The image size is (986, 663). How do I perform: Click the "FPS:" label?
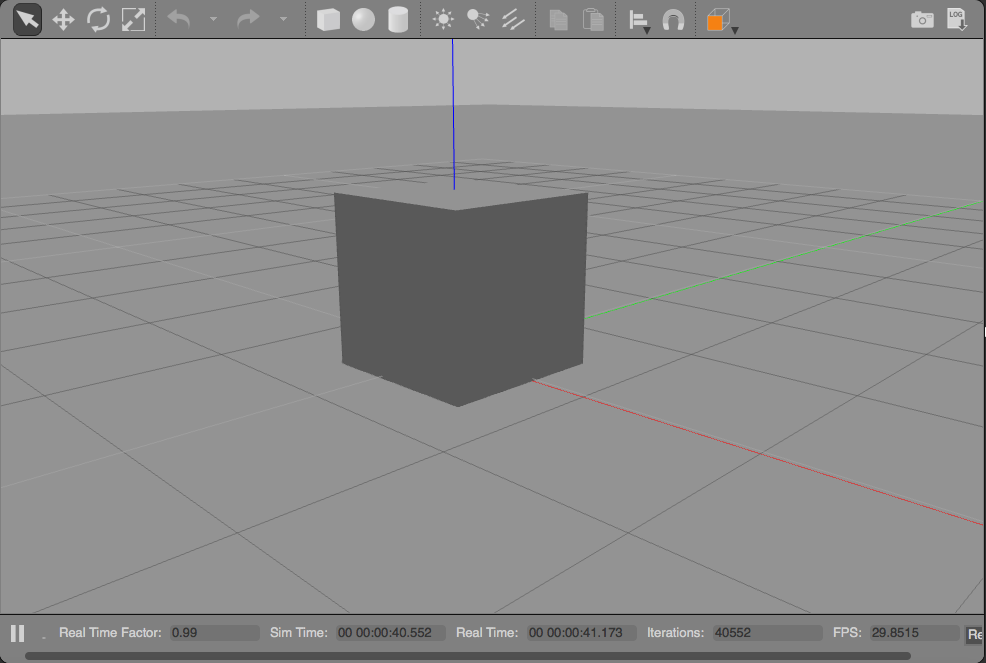coord(847,633)
